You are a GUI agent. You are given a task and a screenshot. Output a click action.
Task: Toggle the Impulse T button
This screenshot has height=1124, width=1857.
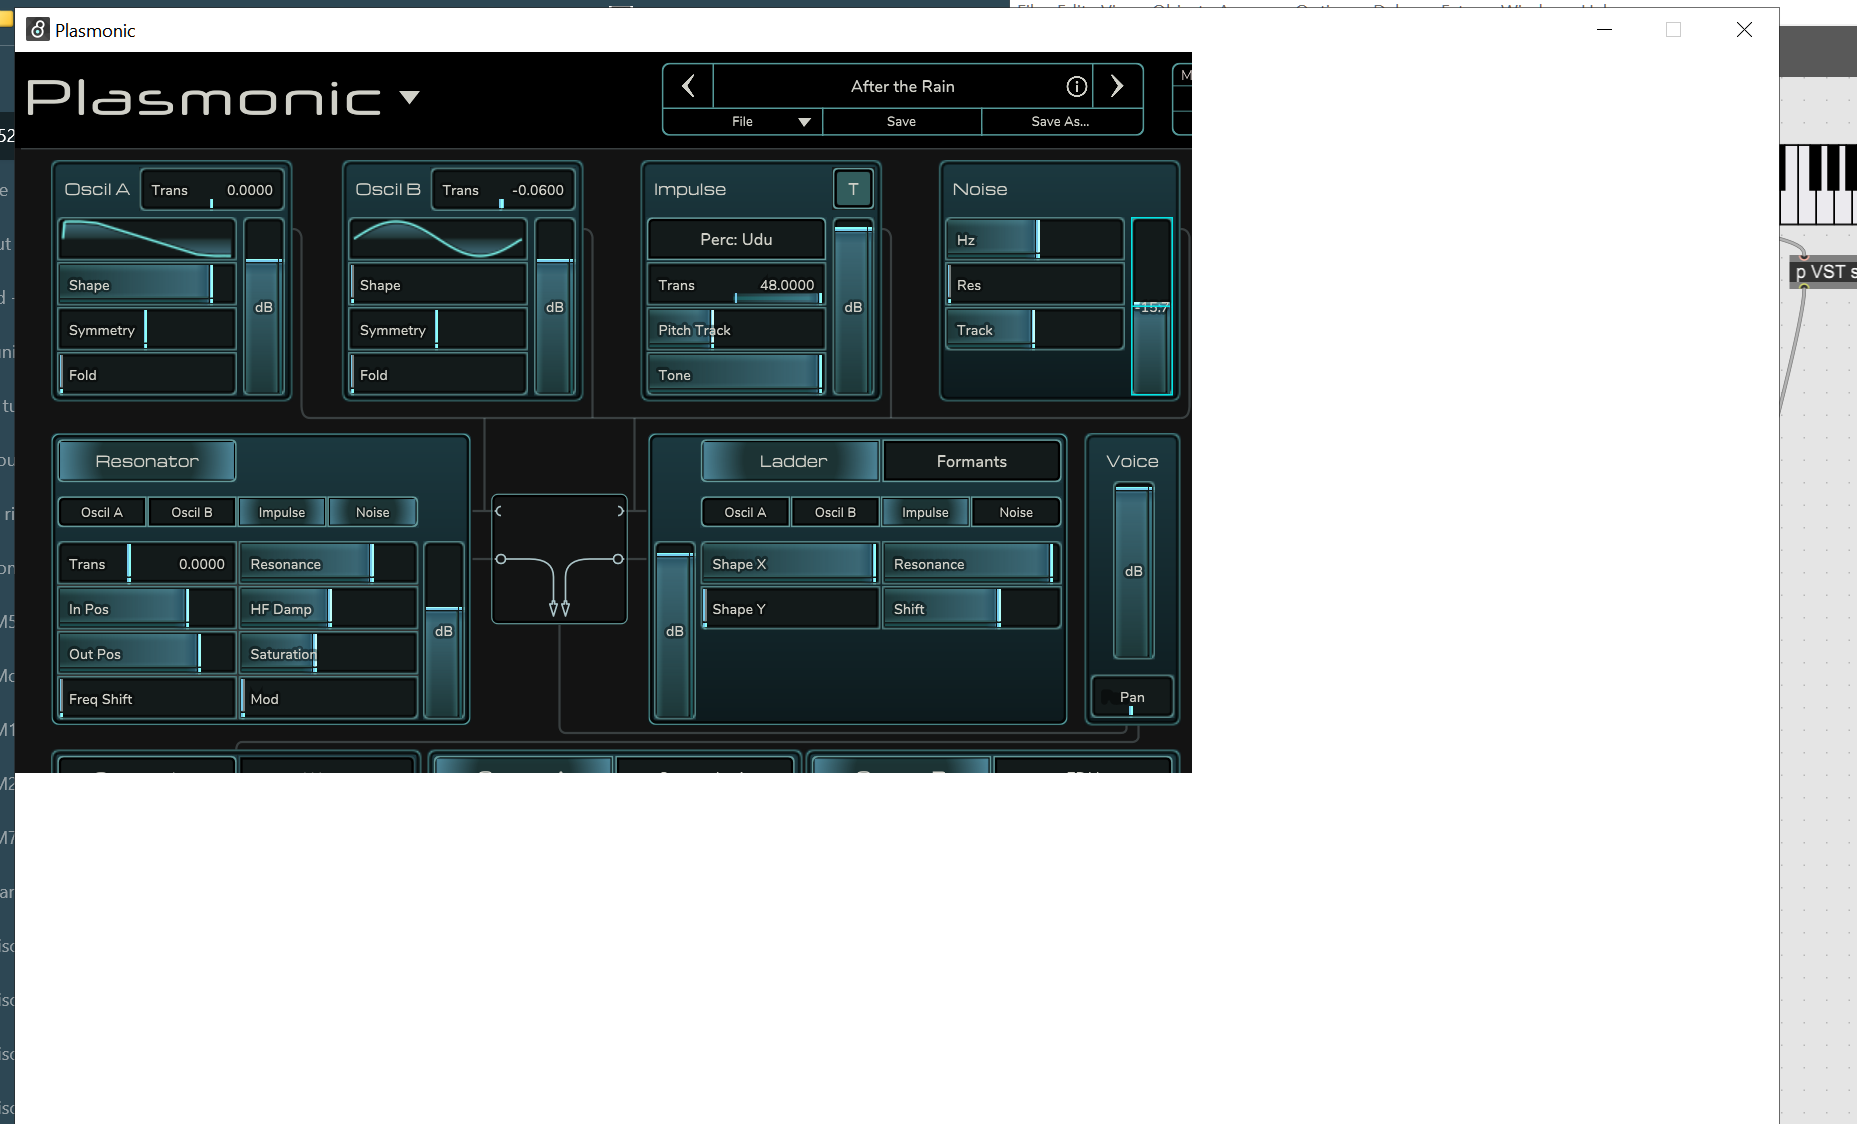(x=853, y=189)
